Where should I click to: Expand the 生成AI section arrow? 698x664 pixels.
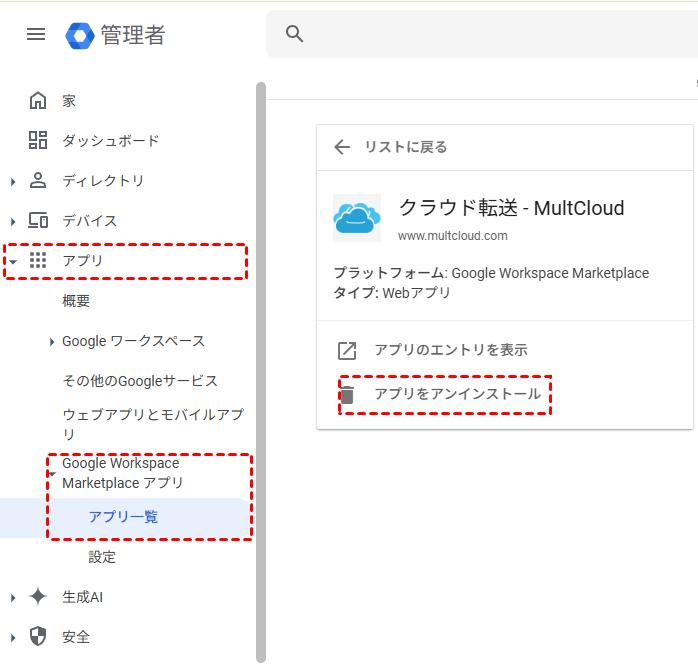point(13,598)
